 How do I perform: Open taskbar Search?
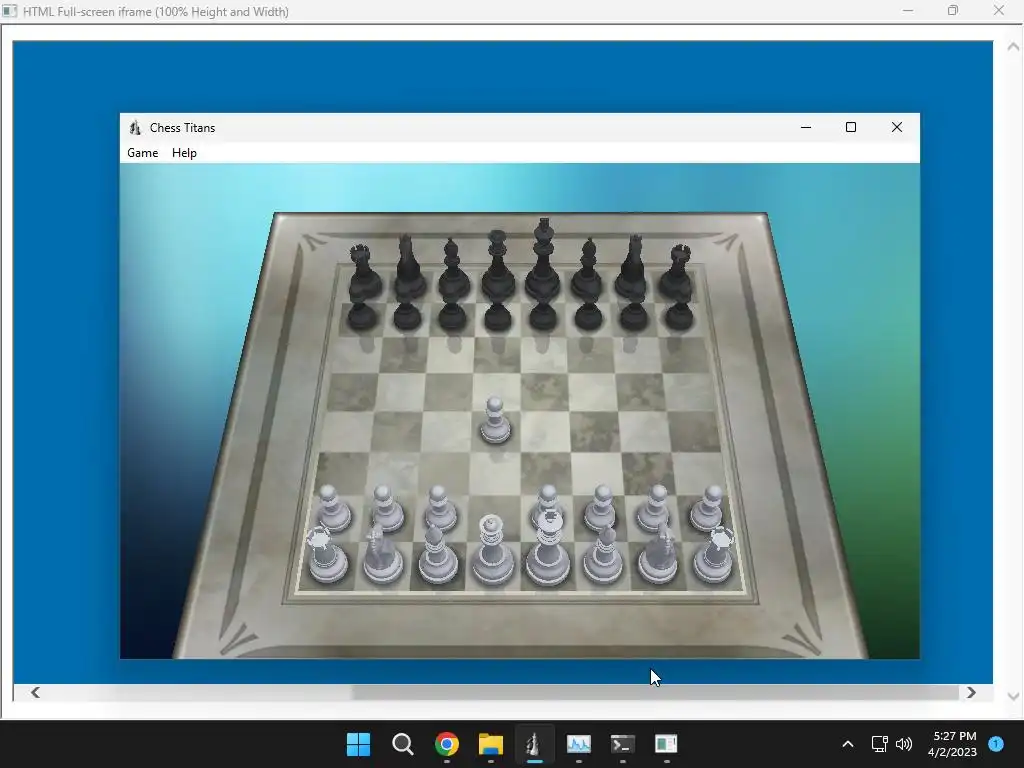point(402,744)
